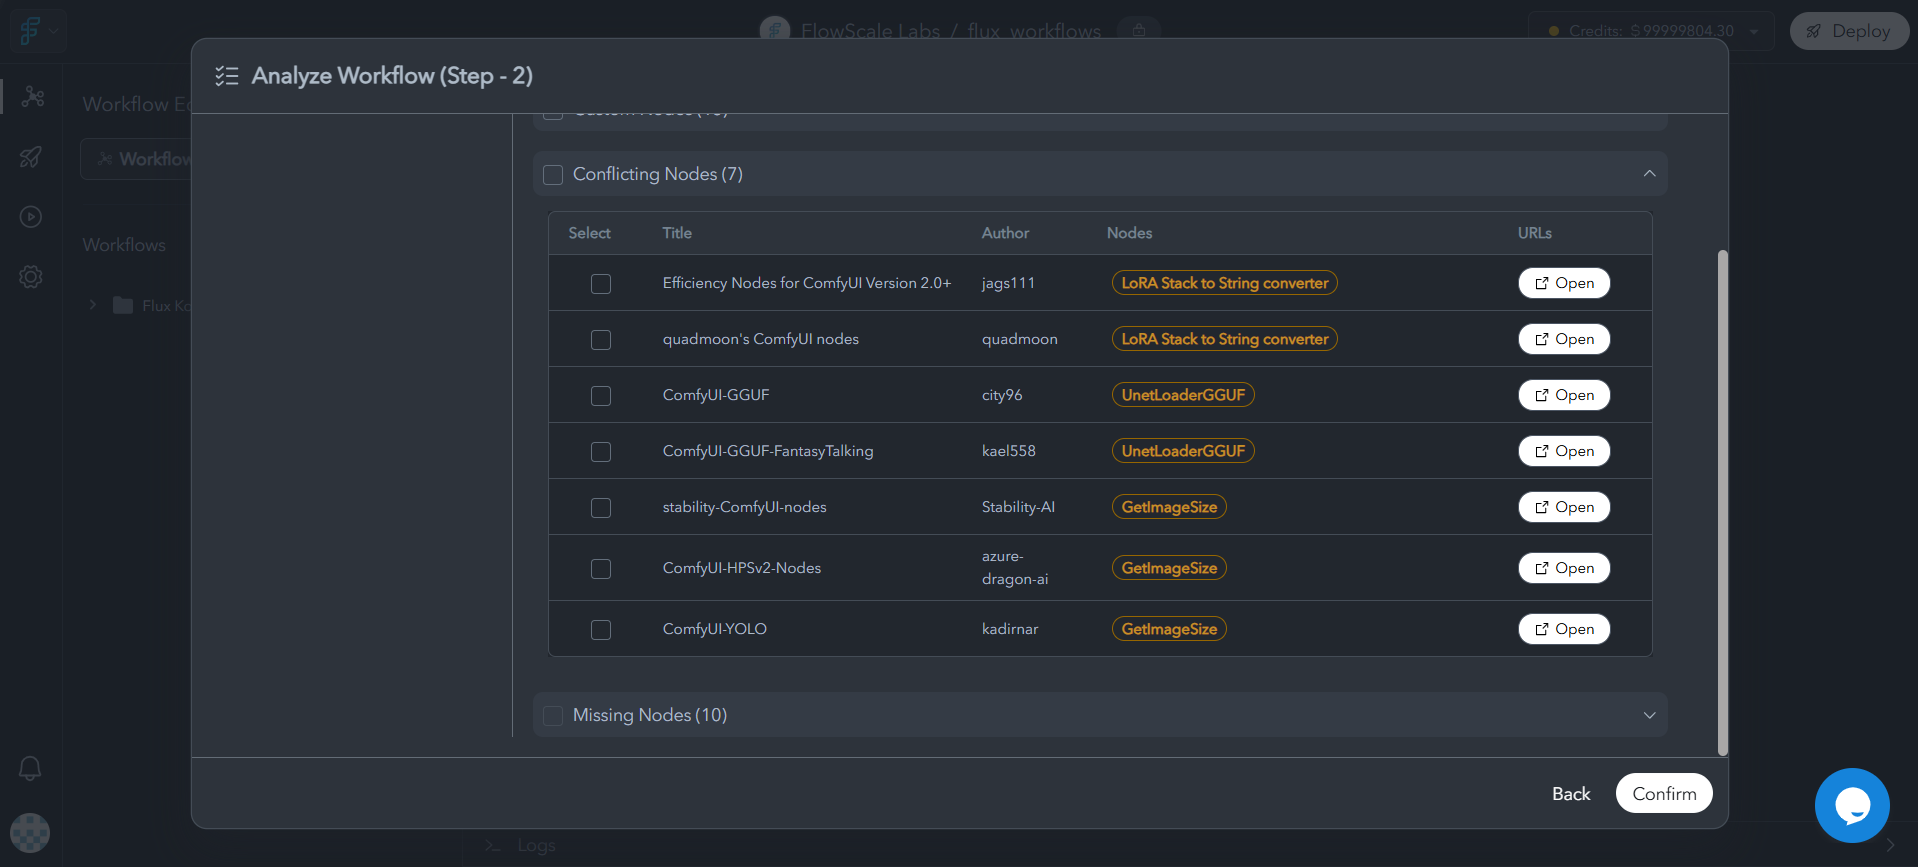This screenshot has height=867, width=1918.
Task: Collapse the Conflicting Nodes section chevron
Action: pos(1649,174)
